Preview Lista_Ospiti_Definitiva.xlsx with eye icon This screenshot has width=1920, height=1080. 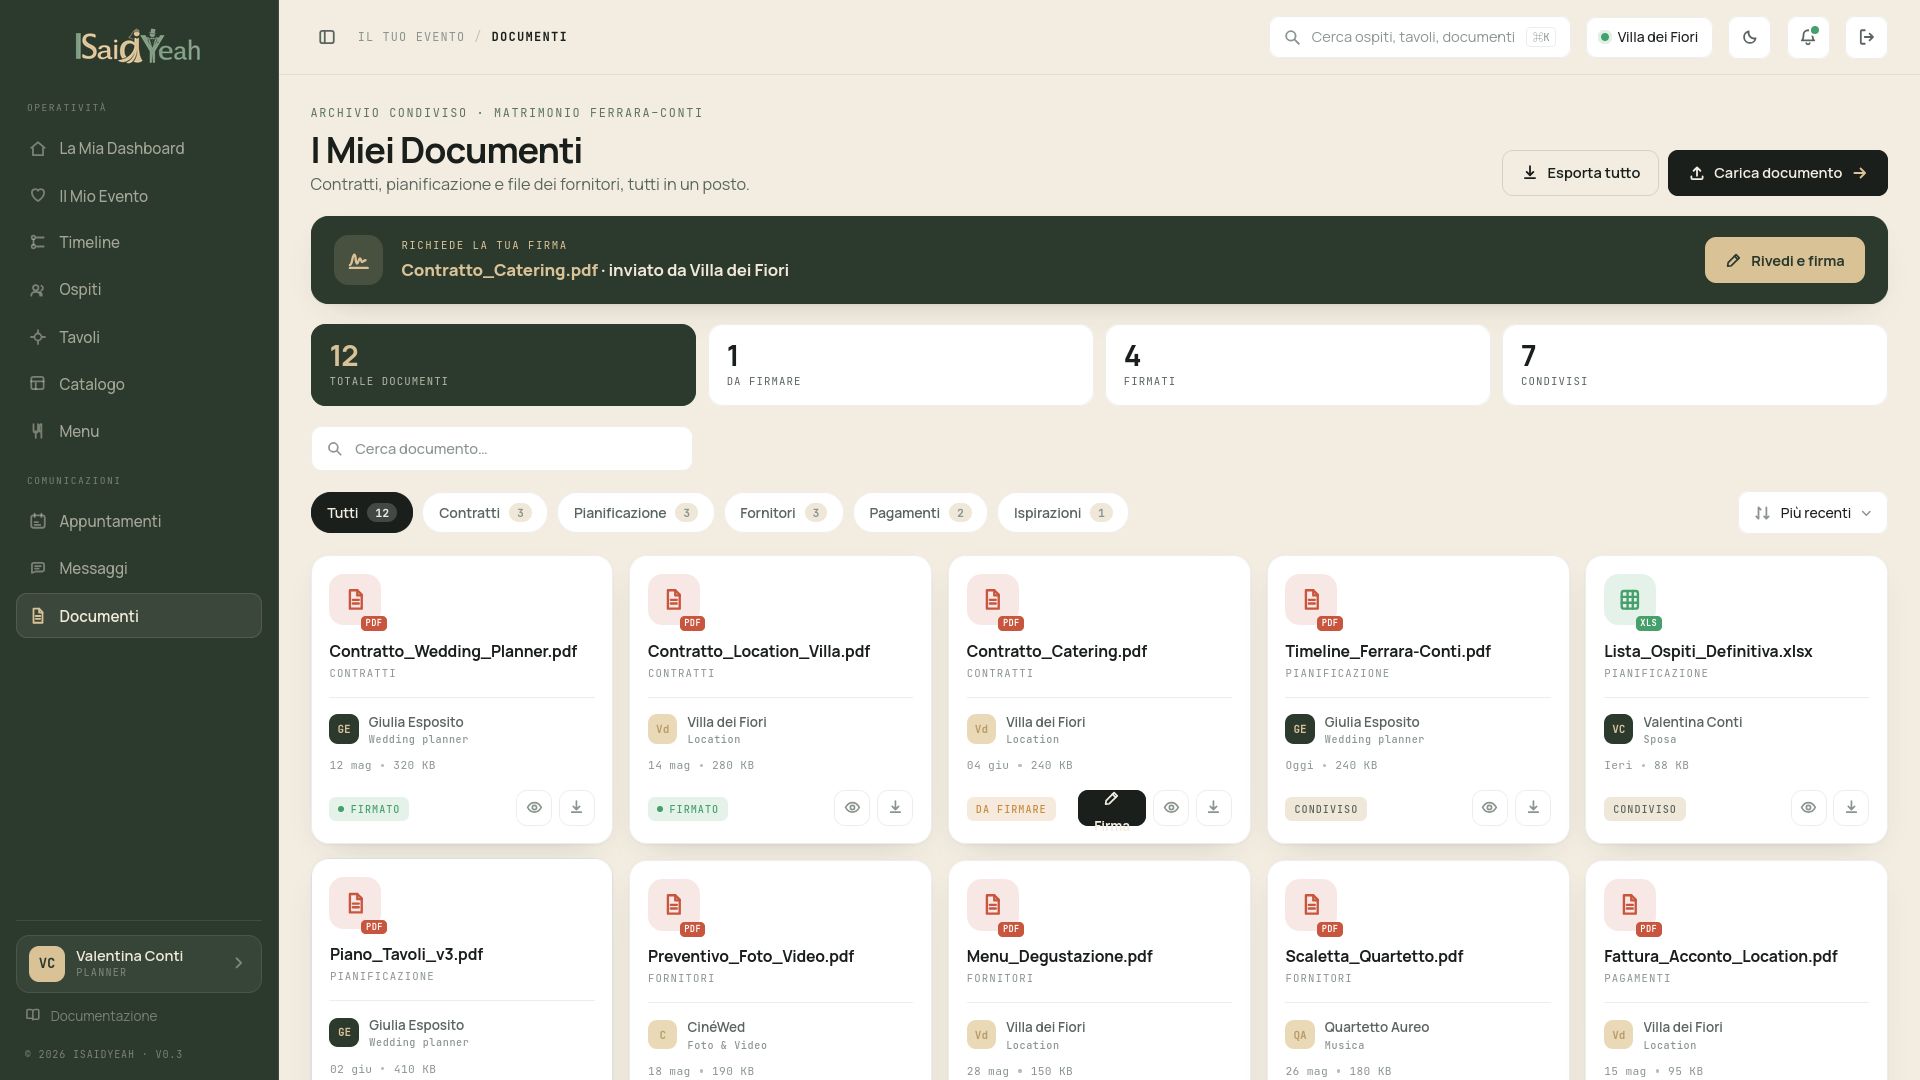[1808, 808]
